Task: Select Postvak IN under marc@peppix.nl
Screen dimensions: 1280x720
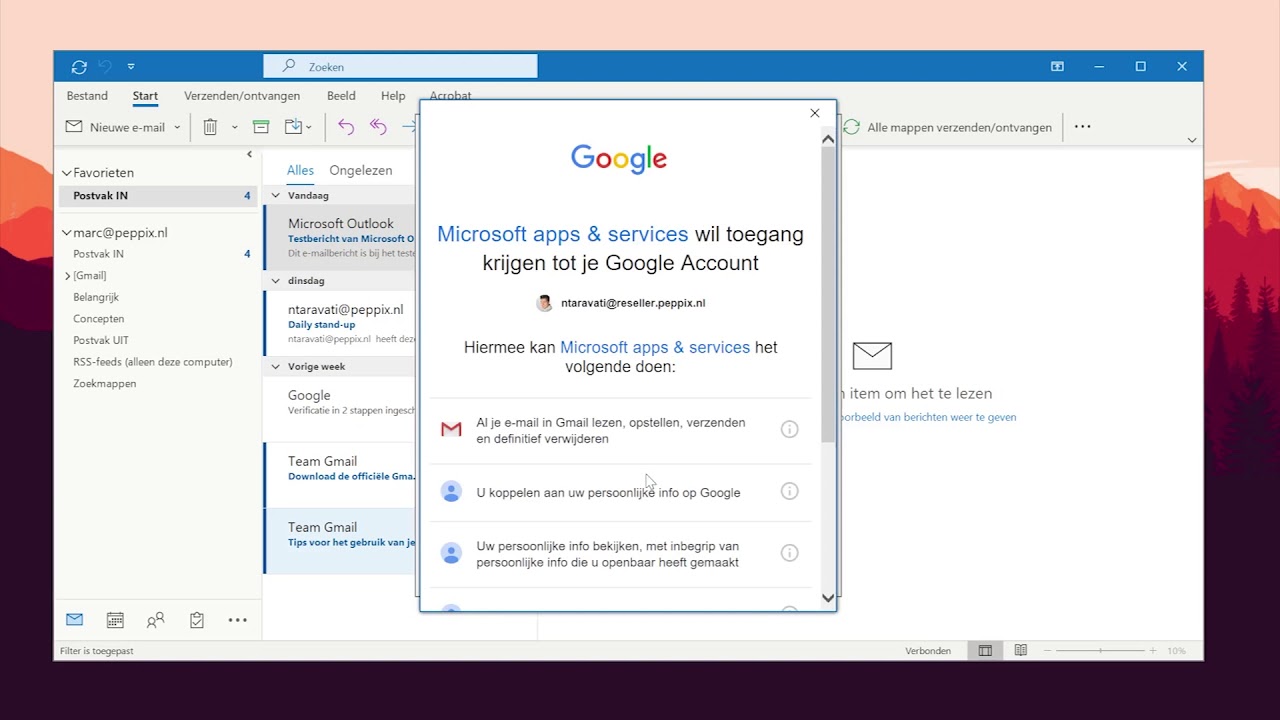Action: 158,254
